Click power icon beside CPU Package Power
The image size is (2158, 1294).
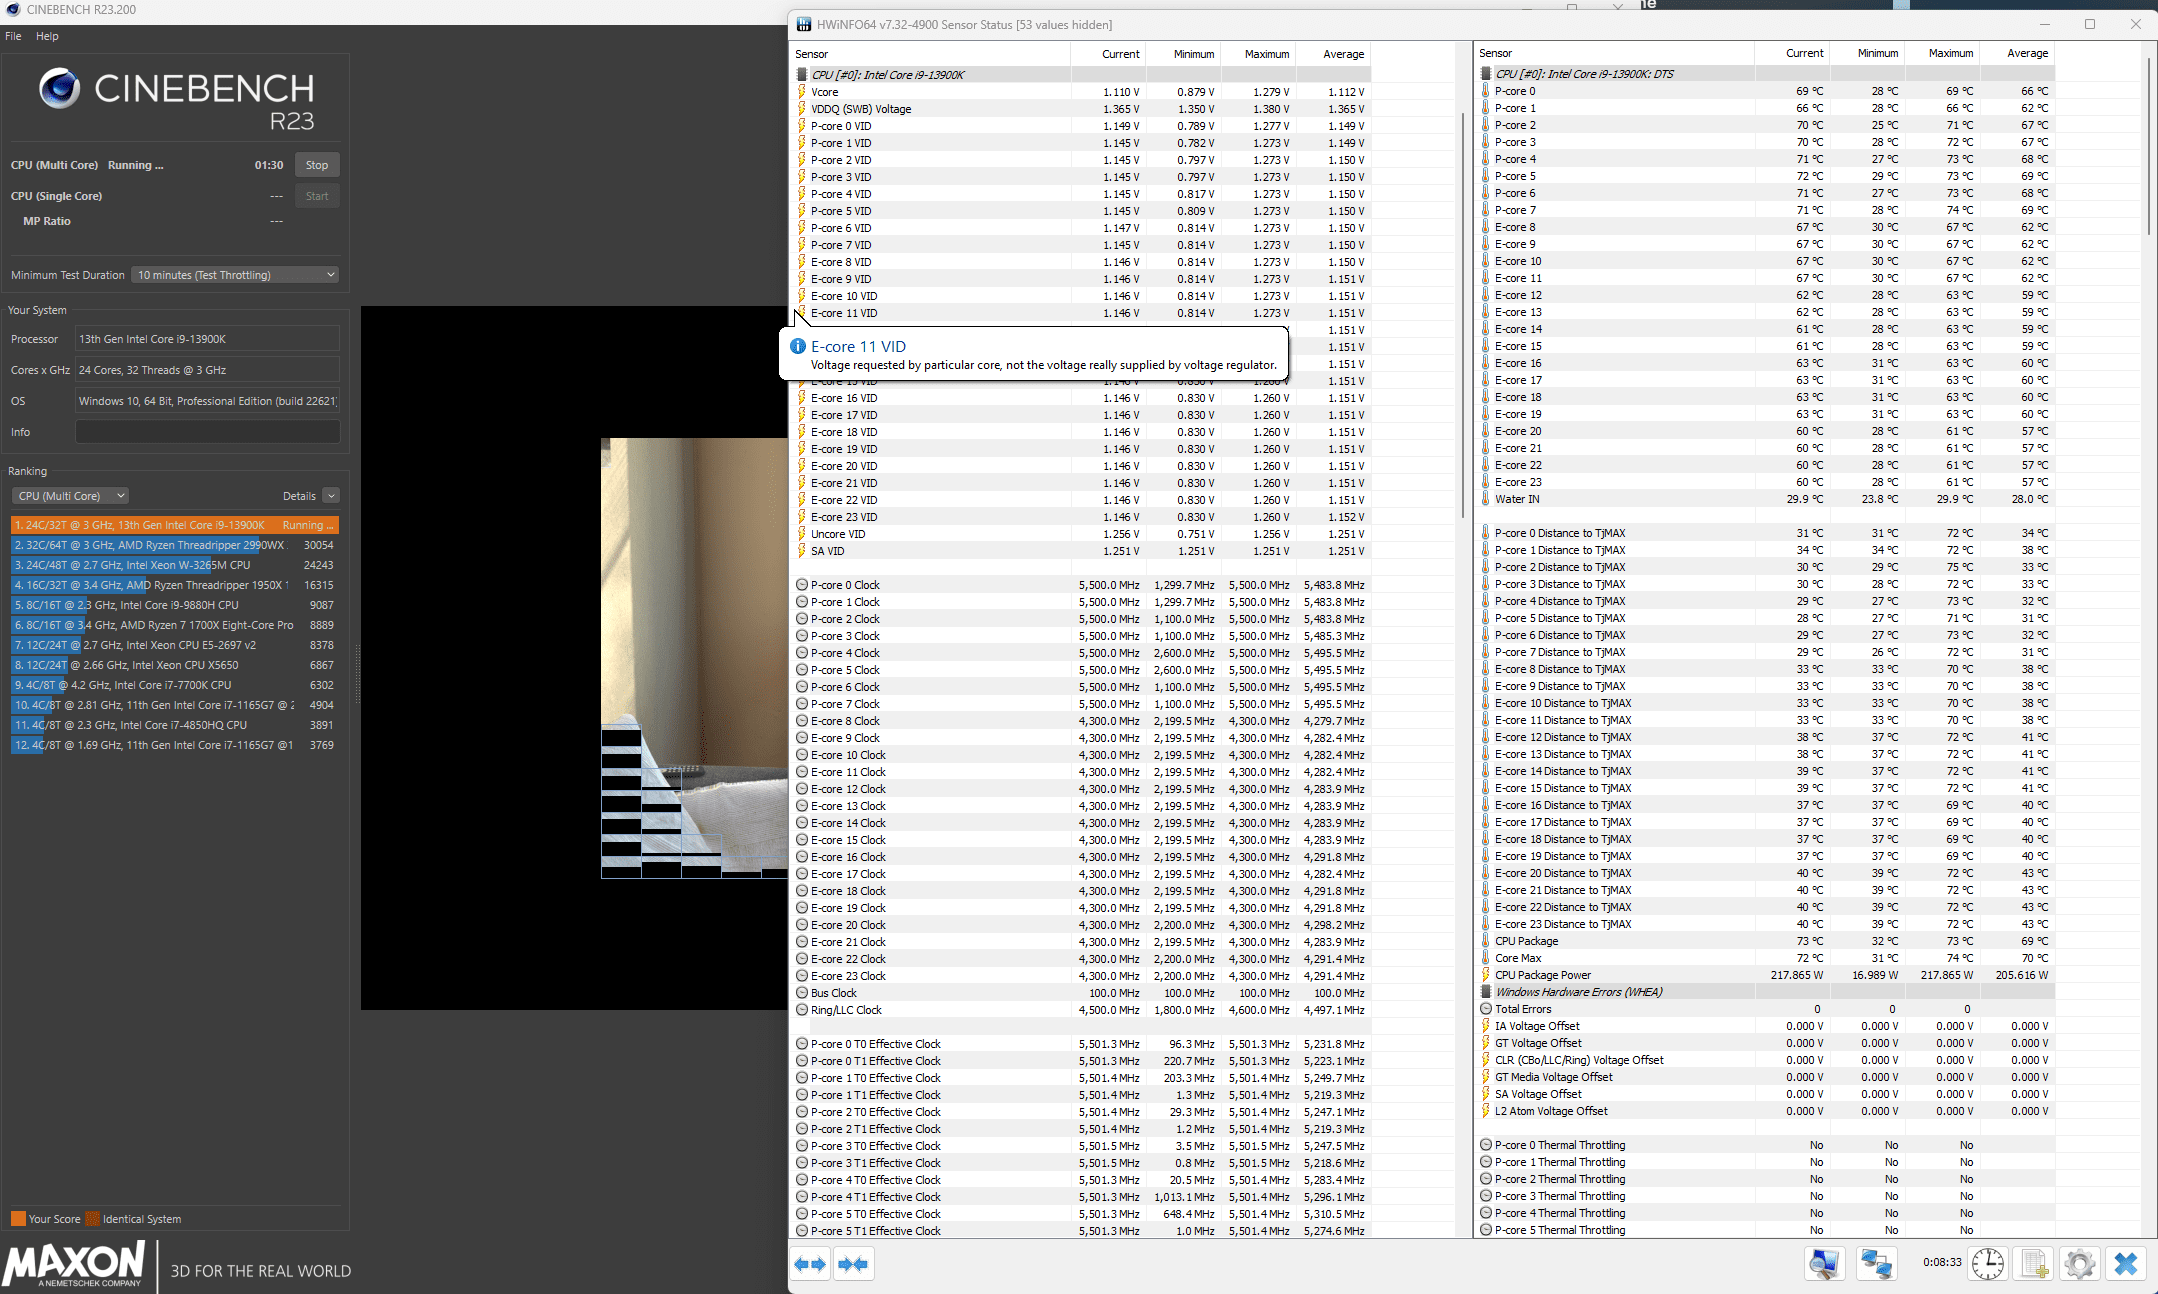(1485, 975)
